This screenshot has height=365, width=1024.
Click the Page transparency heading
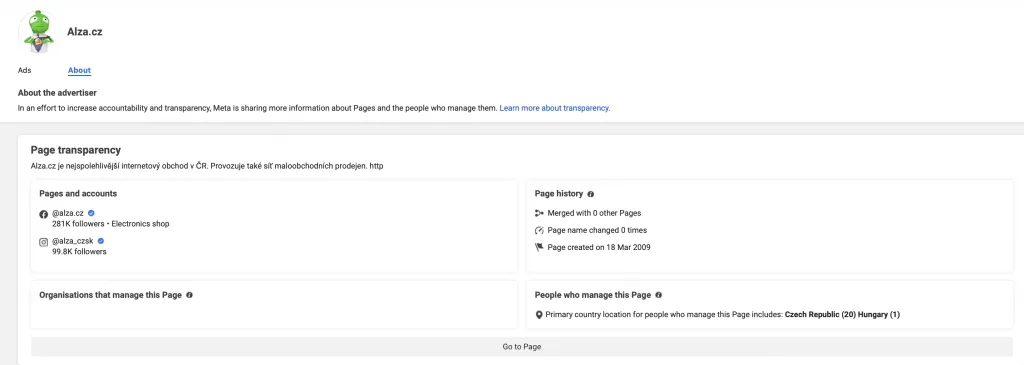point(76,150)
